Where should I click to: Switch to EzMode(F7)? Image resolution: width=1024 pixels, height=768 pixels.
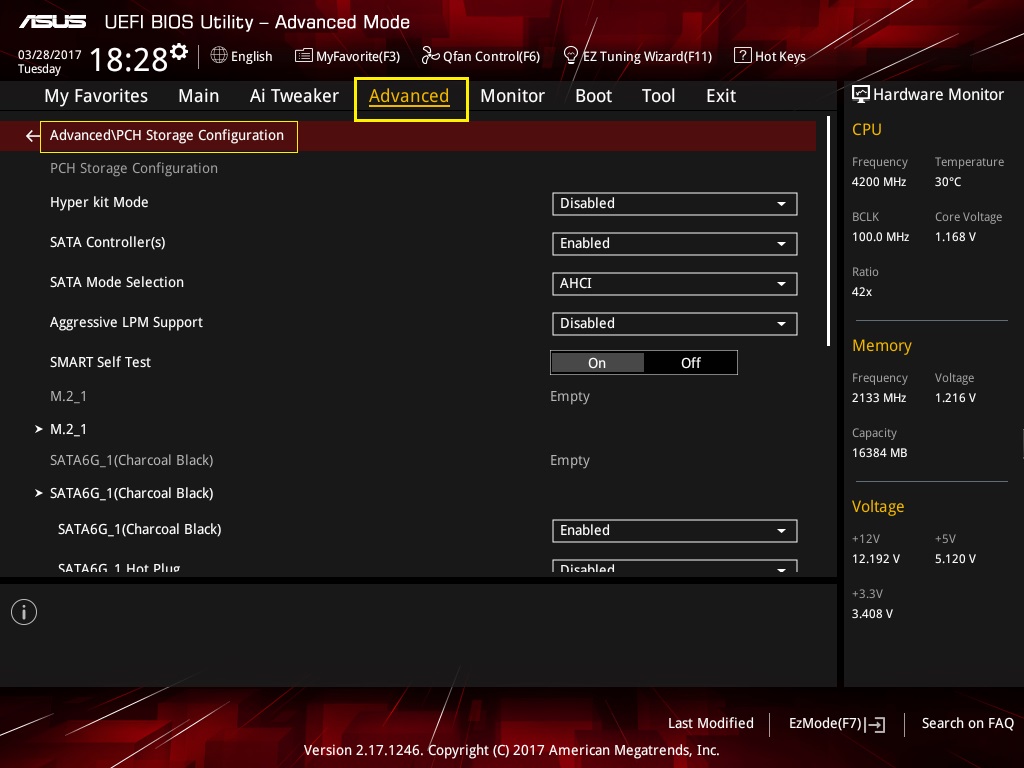[x=837, y=724]
